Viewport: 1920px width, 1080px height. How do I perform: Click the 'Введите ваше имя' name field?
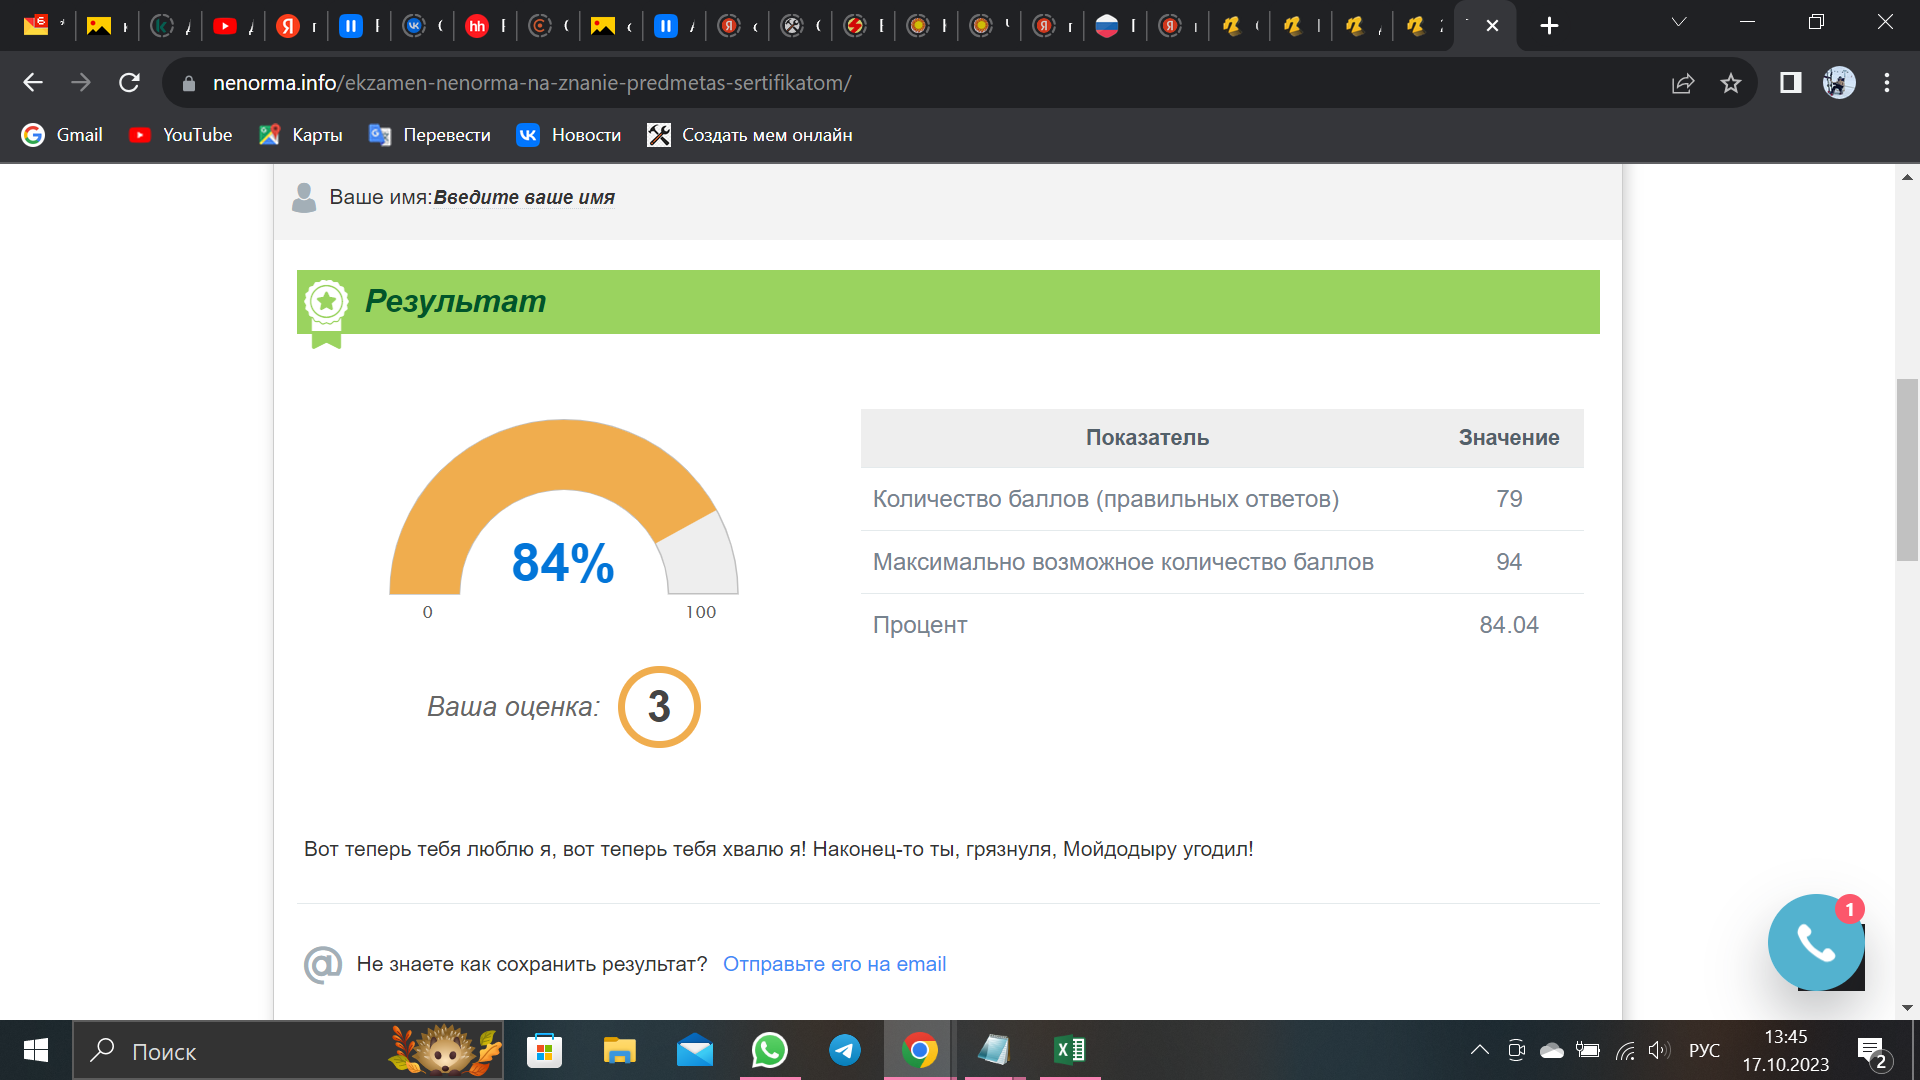(524, 197)
